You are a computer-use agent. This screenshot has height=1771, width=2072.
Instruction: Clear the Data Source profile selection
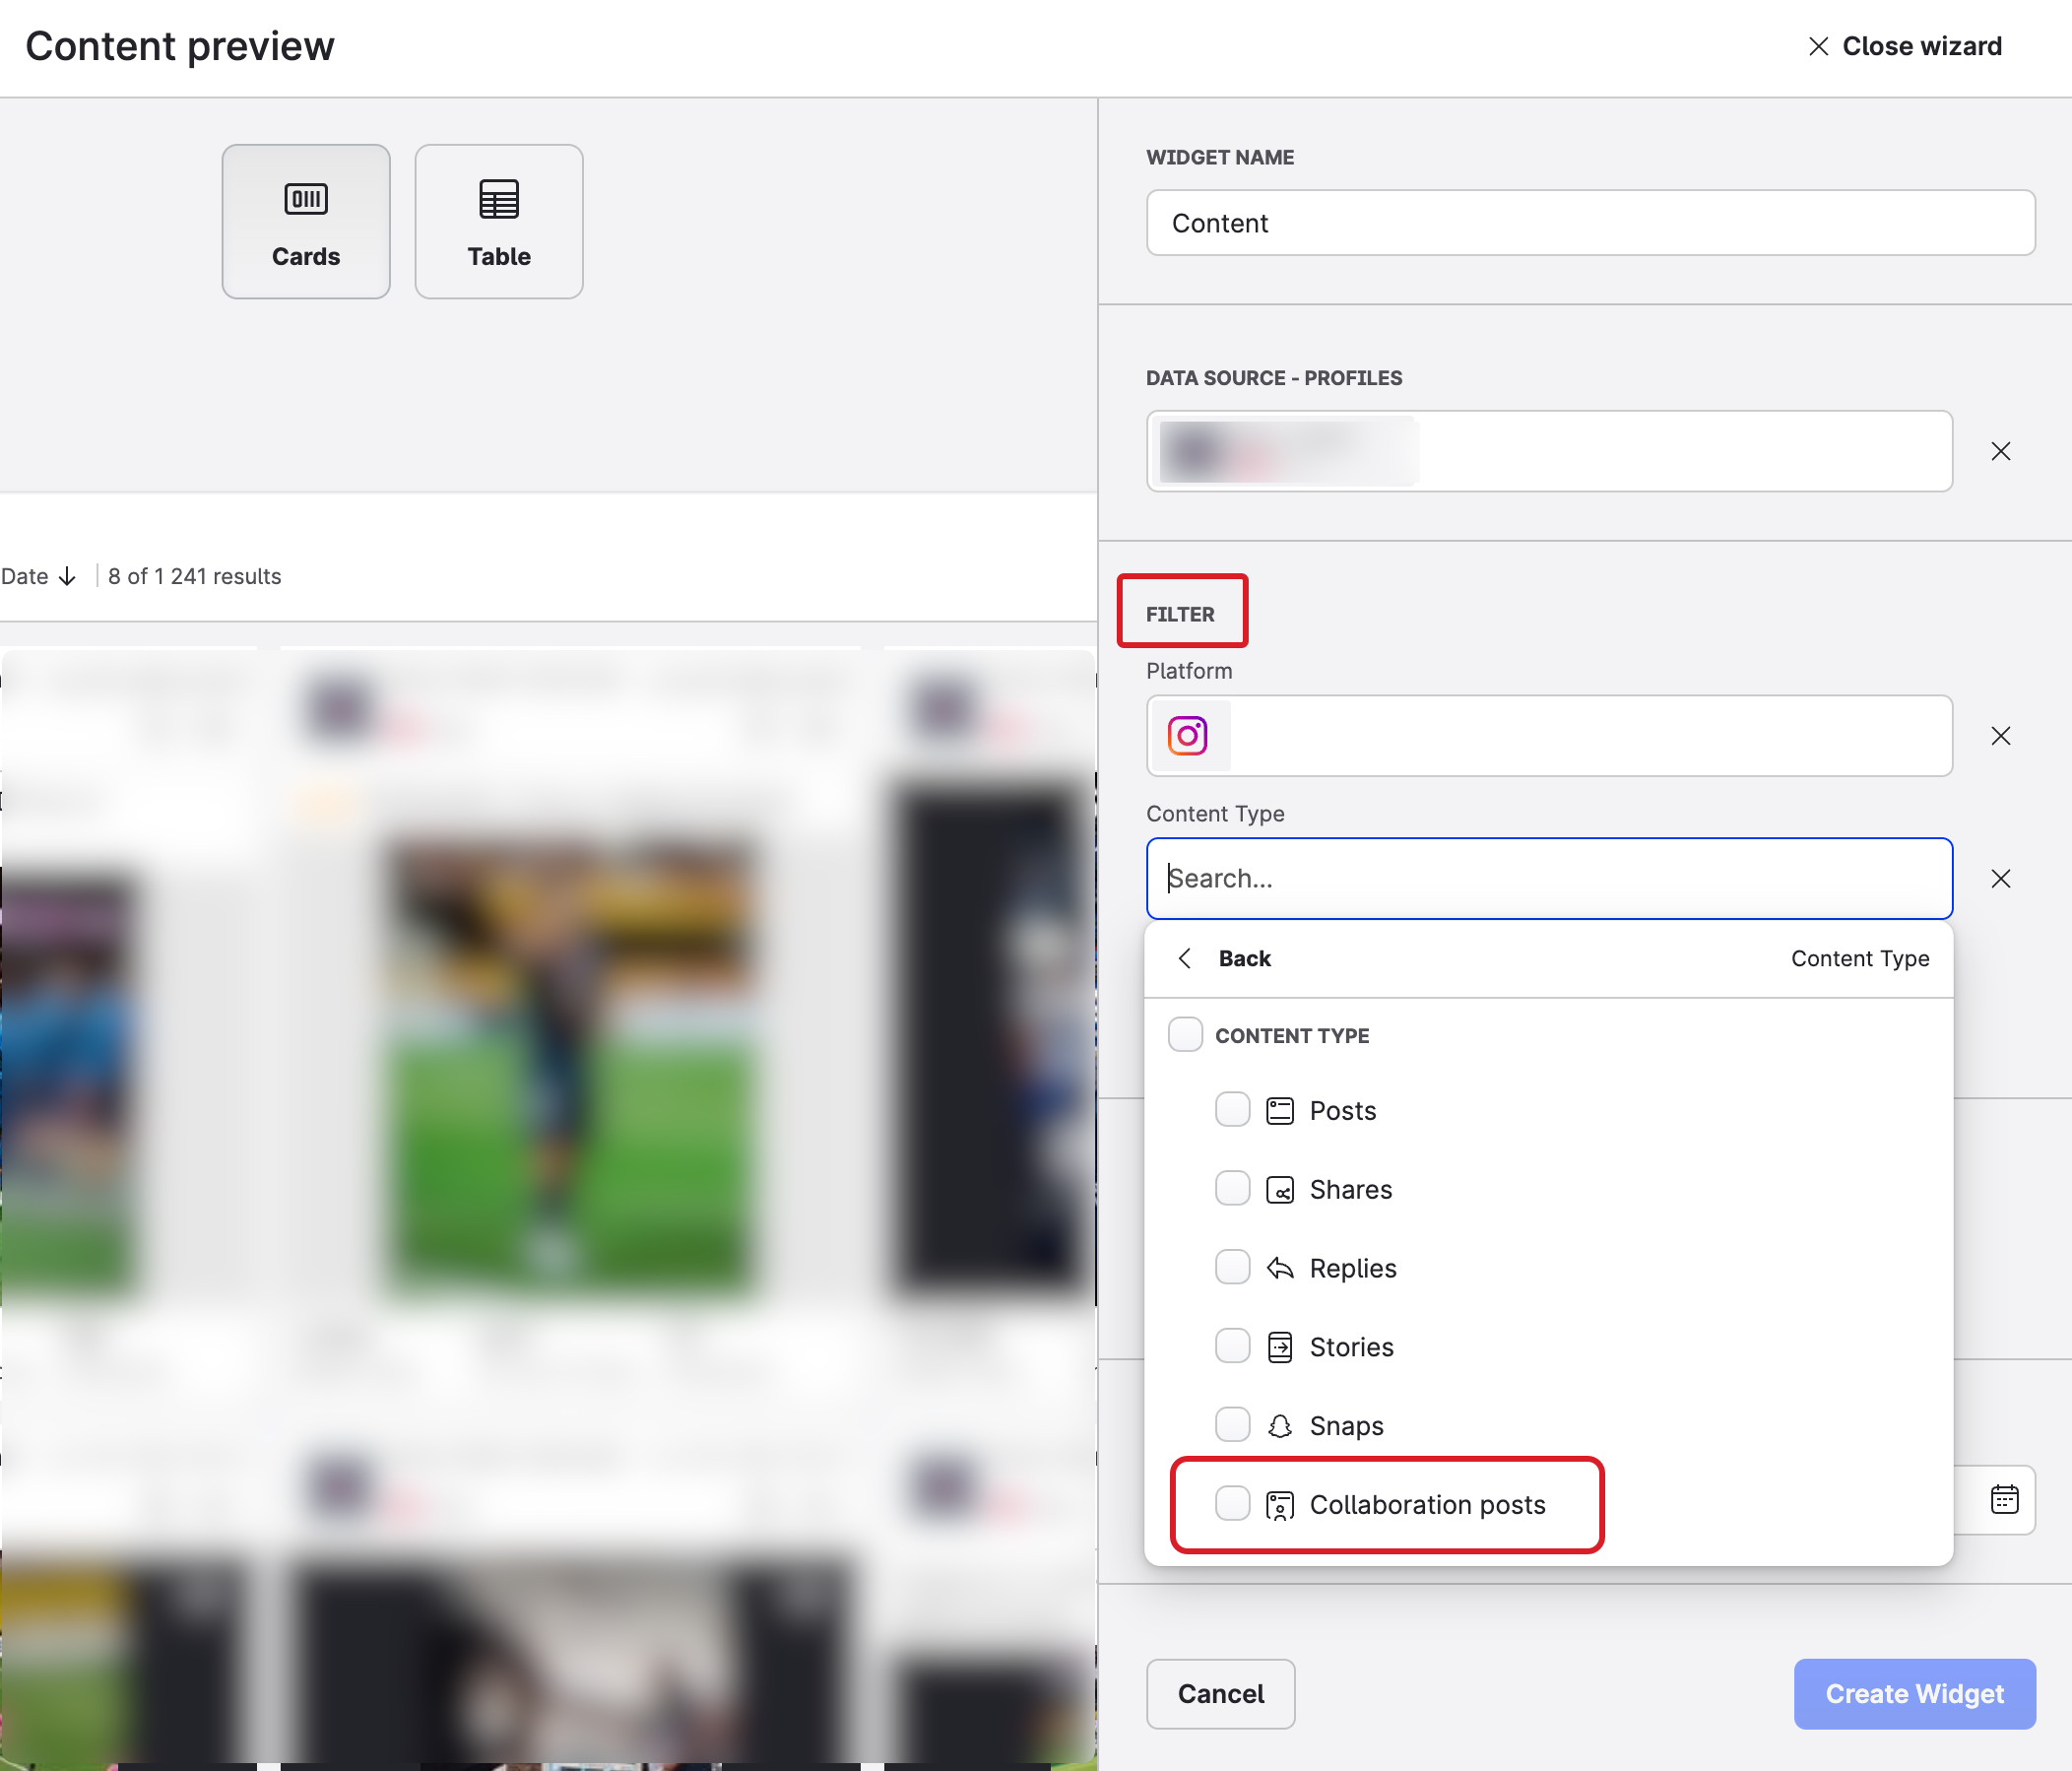(x=2000, y=451)
